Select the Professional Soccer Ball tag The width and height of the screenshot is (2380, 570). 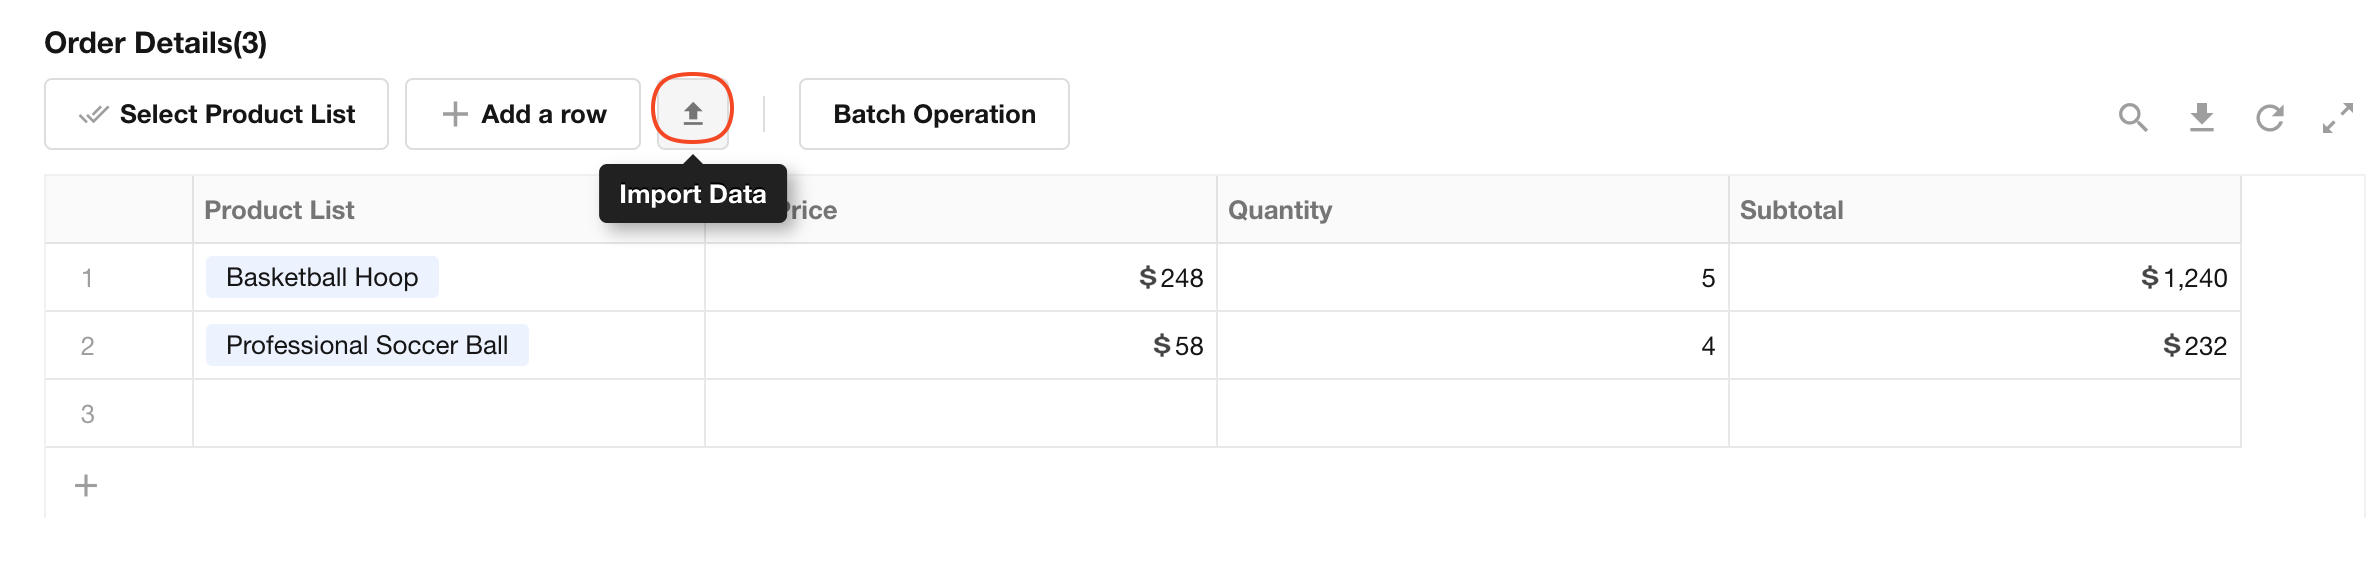click(x=367, y=345)
